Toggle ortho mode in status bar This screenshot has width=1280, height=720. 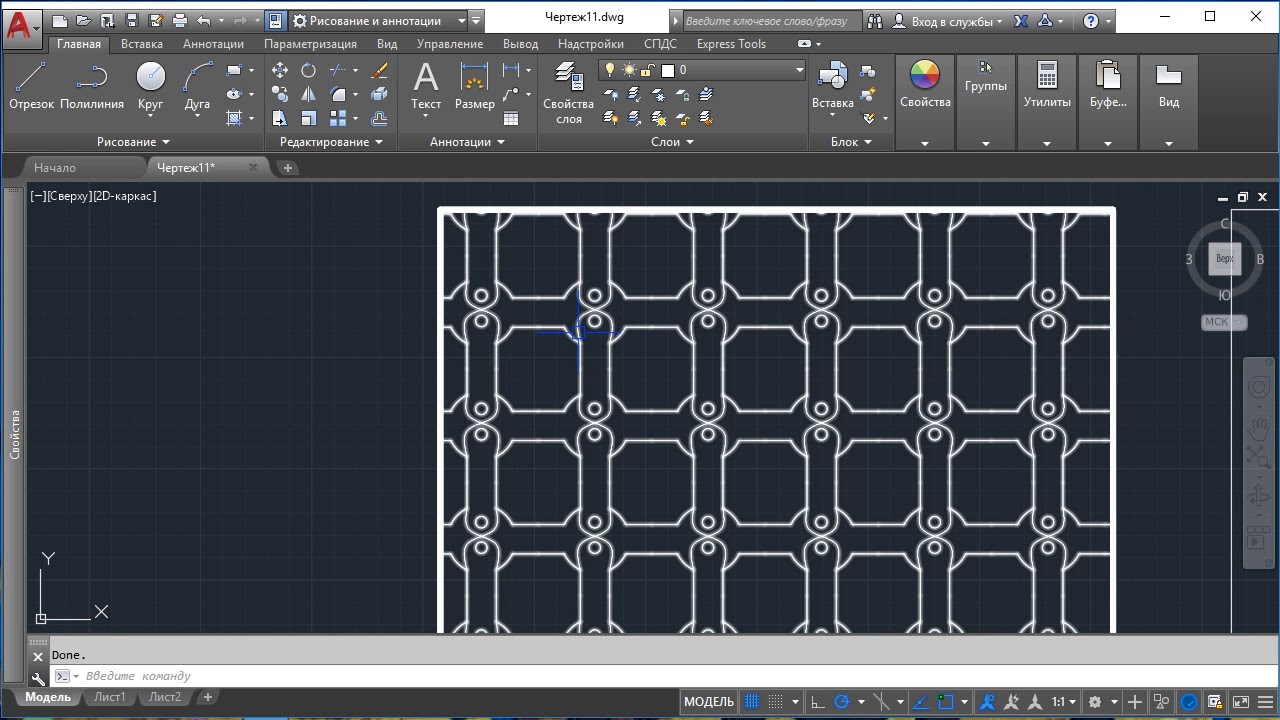click(817, 702)
